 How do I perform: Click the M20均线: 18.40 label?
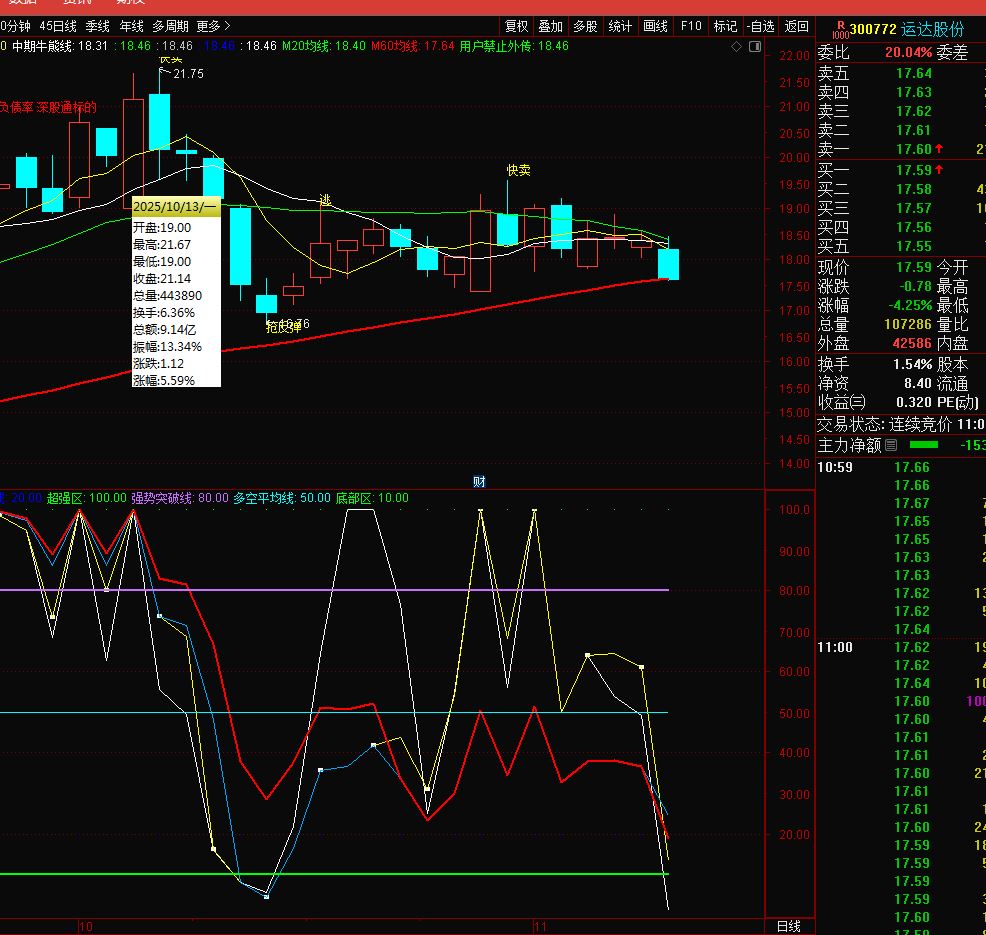[x=323, y=46]
